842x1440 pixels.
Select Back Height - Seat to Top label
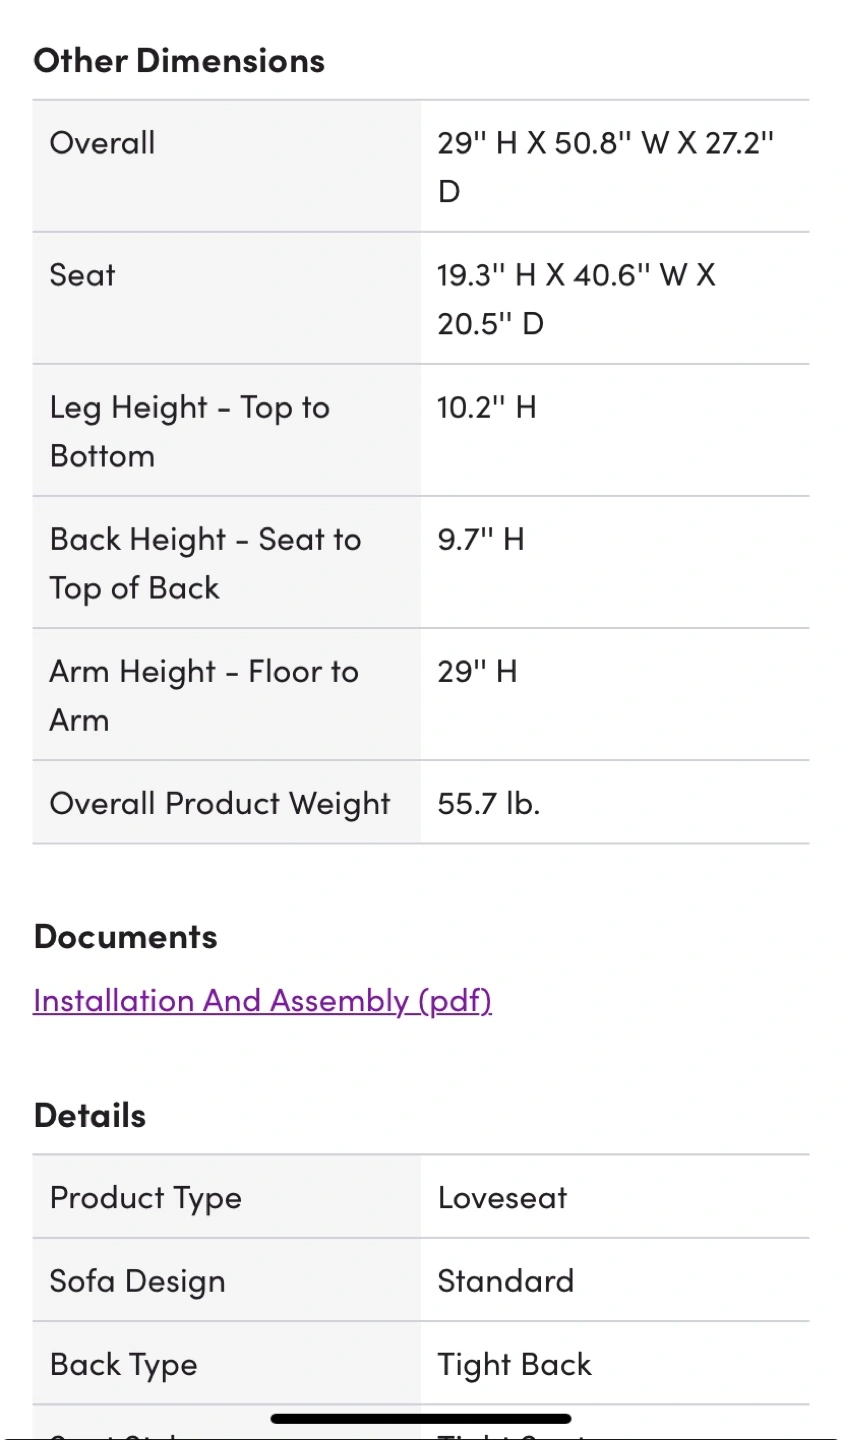205,563
